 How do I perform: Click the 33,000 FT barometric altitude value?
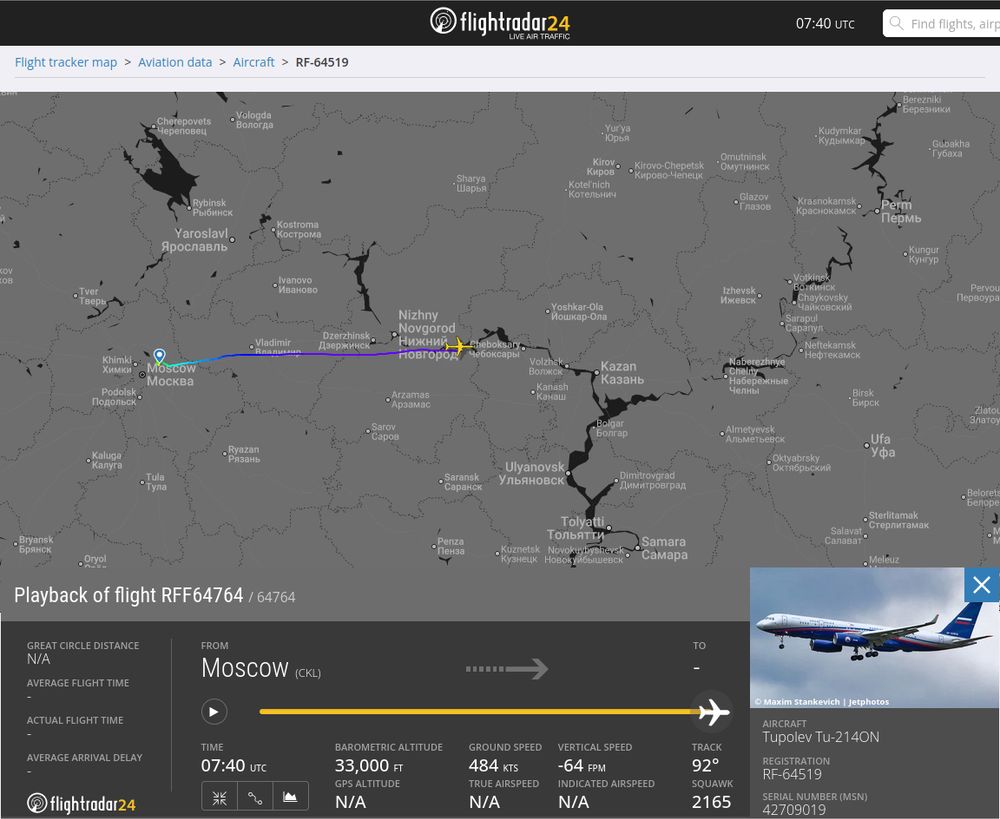[x=369, y=765]
